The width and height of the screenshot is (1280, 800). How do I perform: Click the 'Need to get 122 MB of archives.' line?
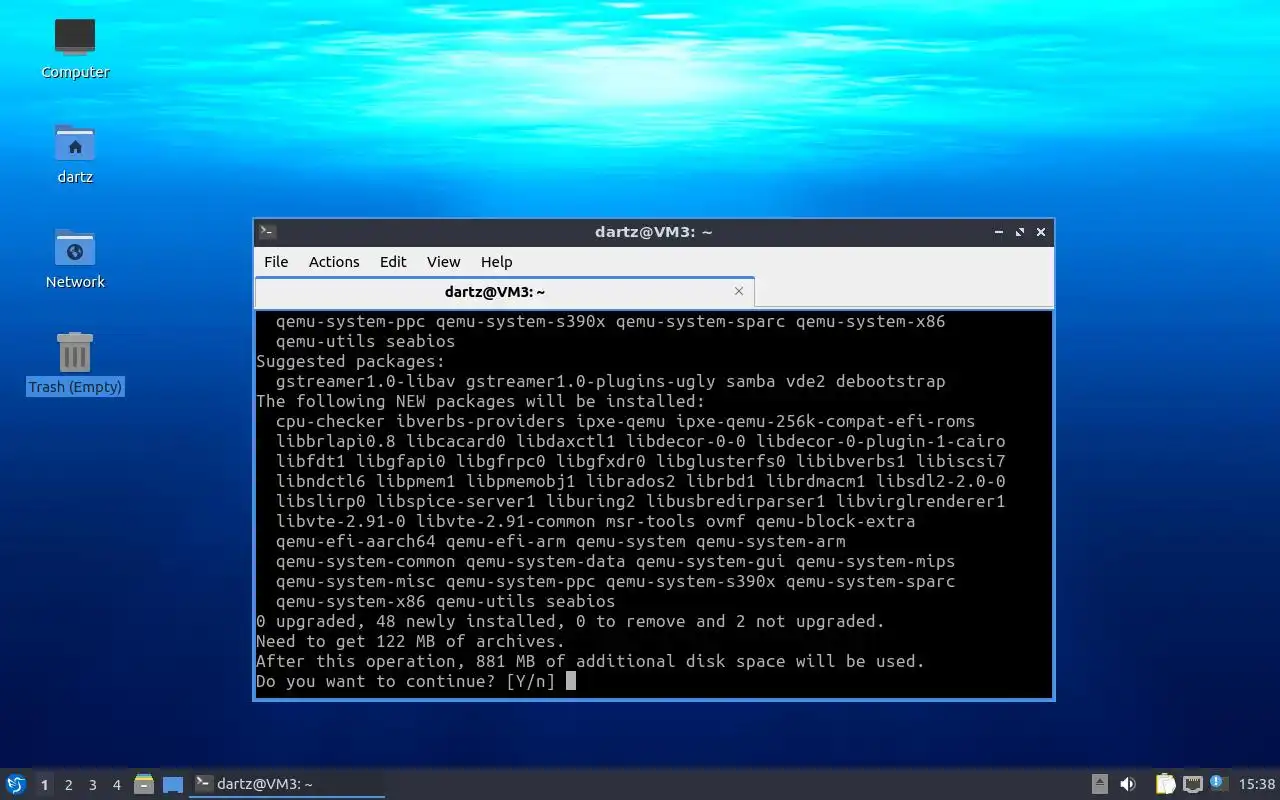411,641
